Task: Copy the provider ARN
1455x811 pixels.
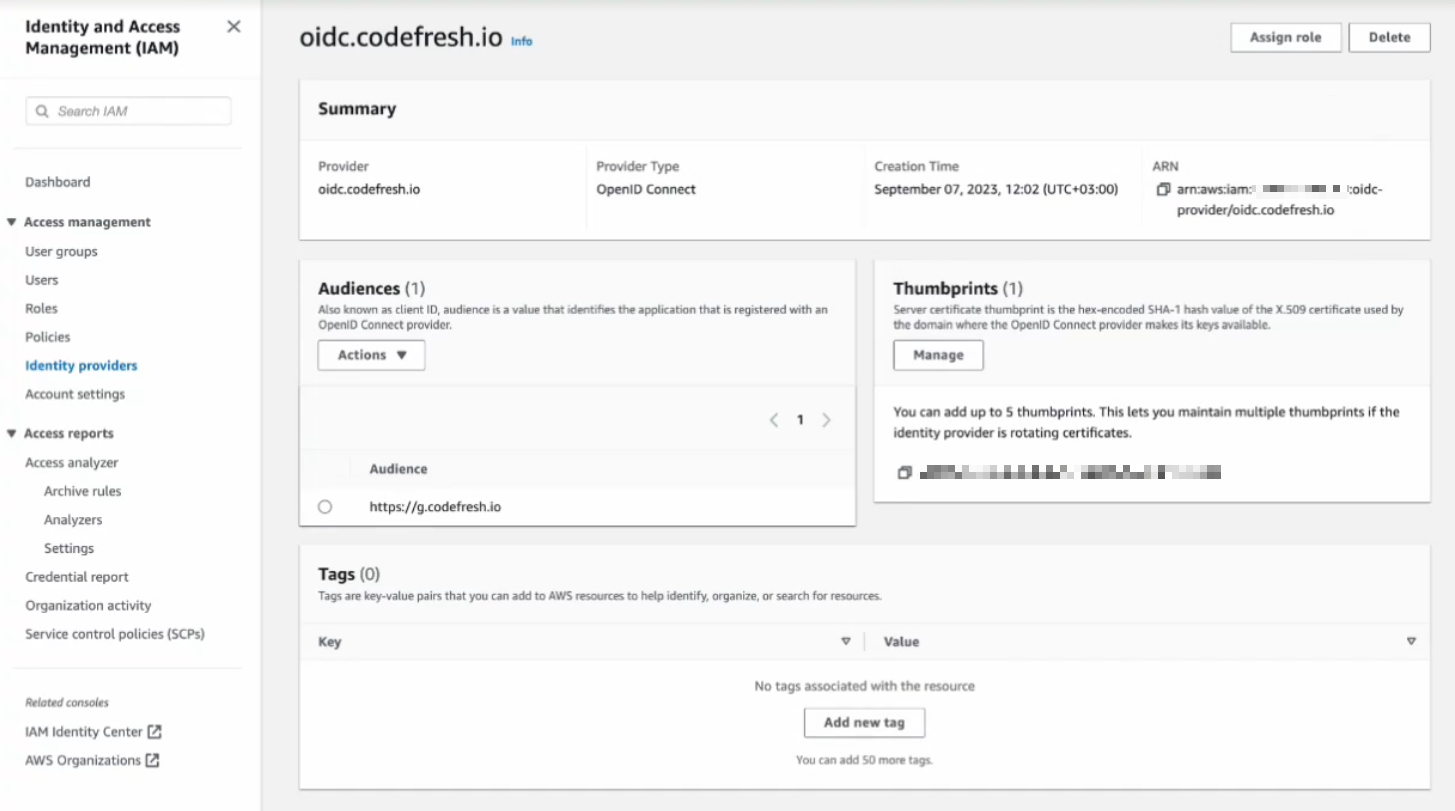Action: [x=1162, y=190]
